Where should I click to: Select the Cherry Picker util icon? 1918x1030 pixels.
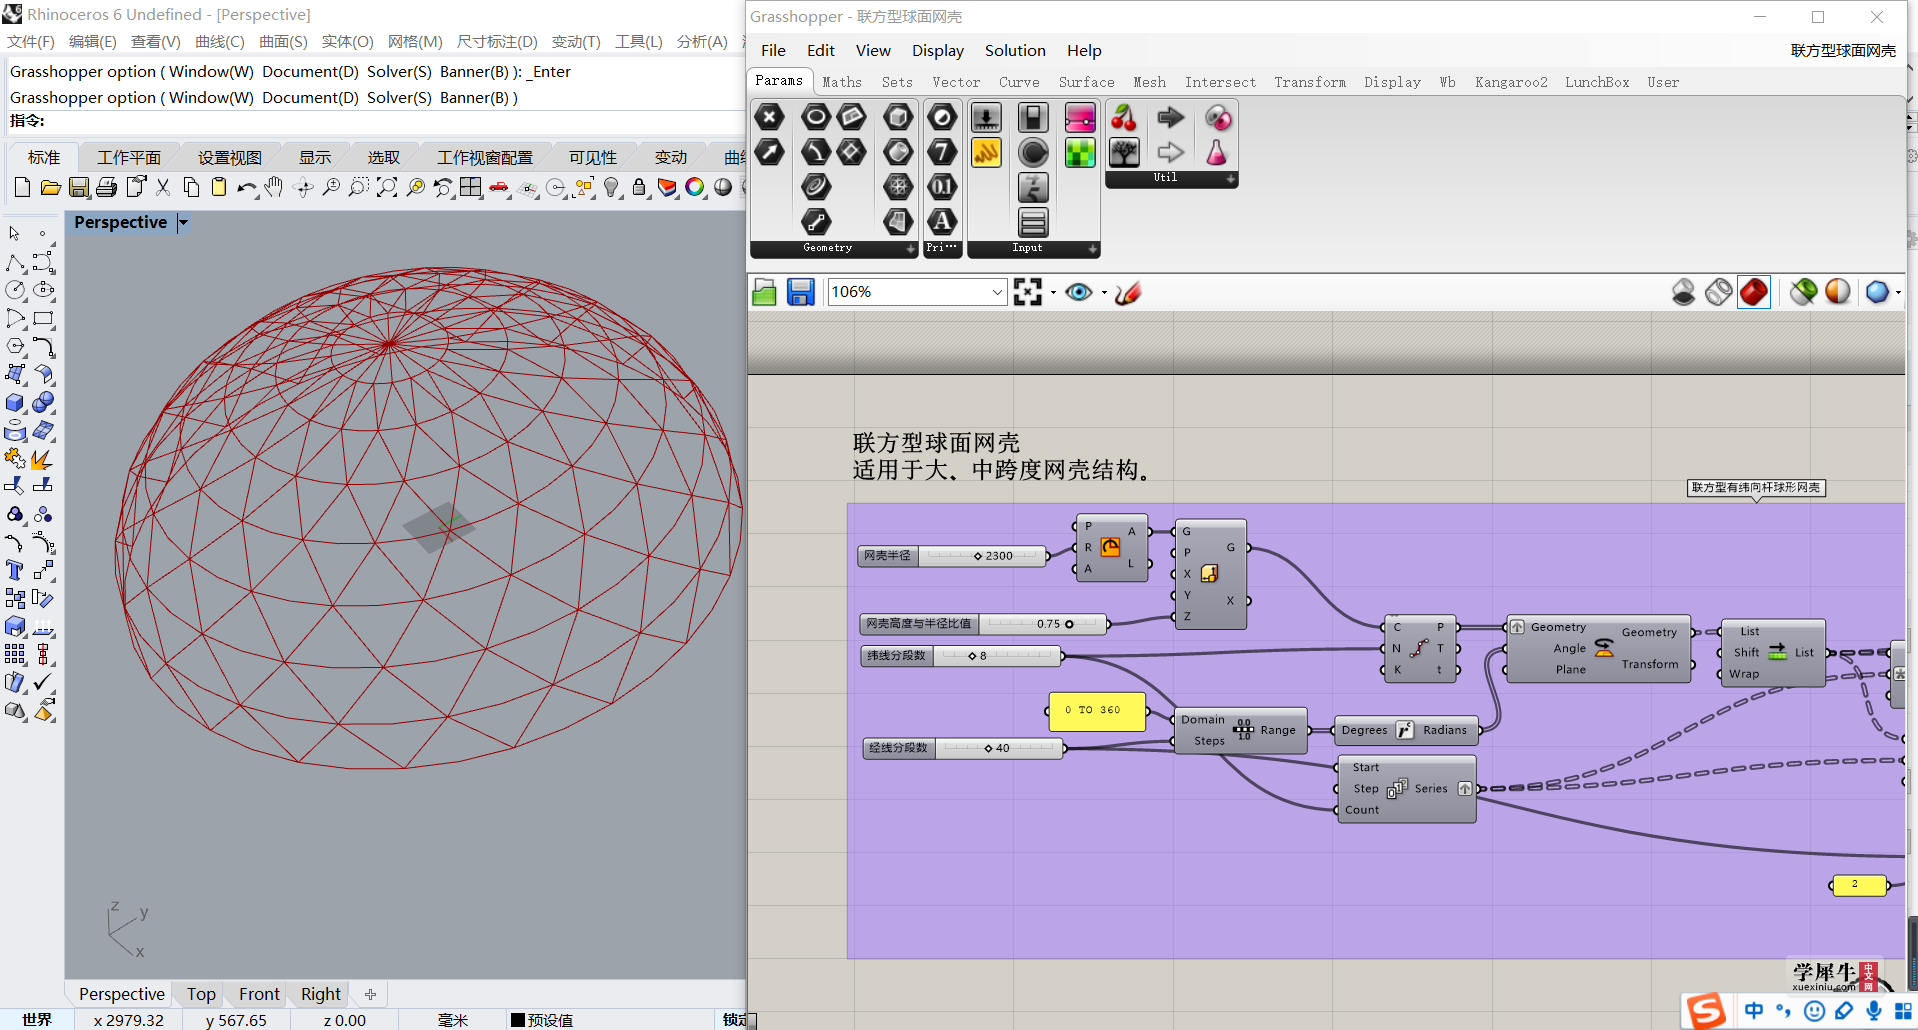[1124, 118]
